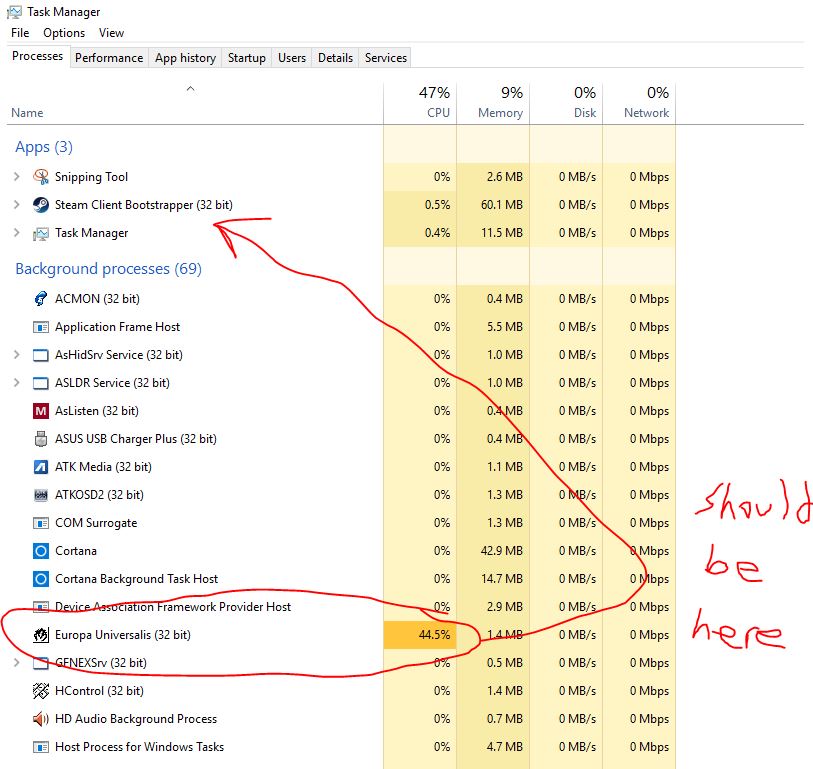This screenshot has width=813, height=769.
Task: Expand the GENEXSrv process entry
Action: click(x=17, y=663)
